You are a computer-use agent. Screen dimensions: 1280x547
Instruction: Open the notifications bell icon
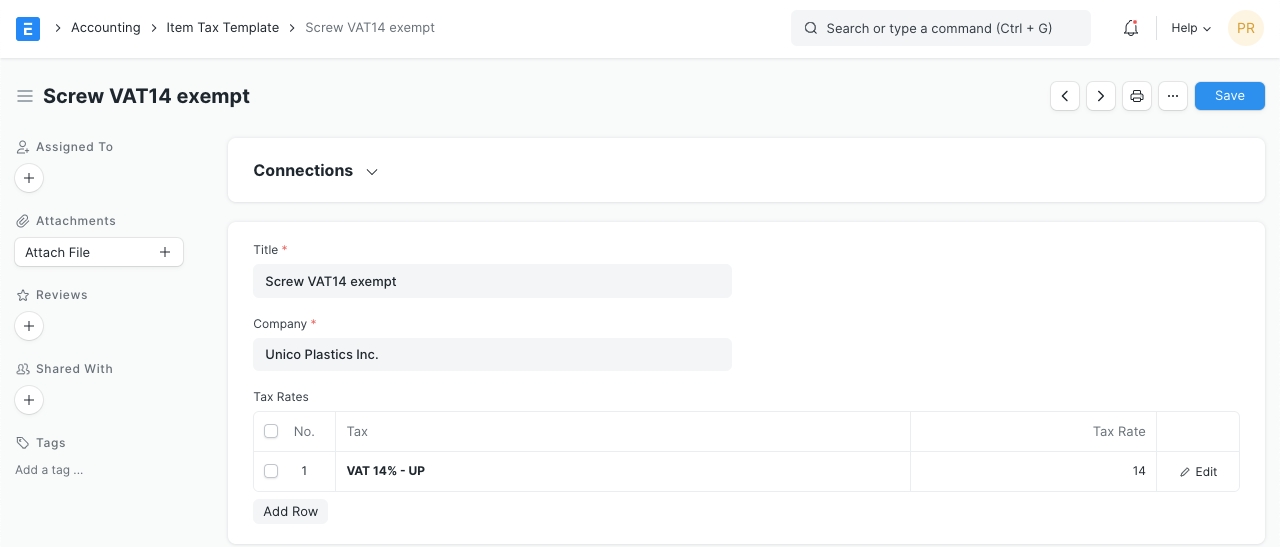(1131, 28)
